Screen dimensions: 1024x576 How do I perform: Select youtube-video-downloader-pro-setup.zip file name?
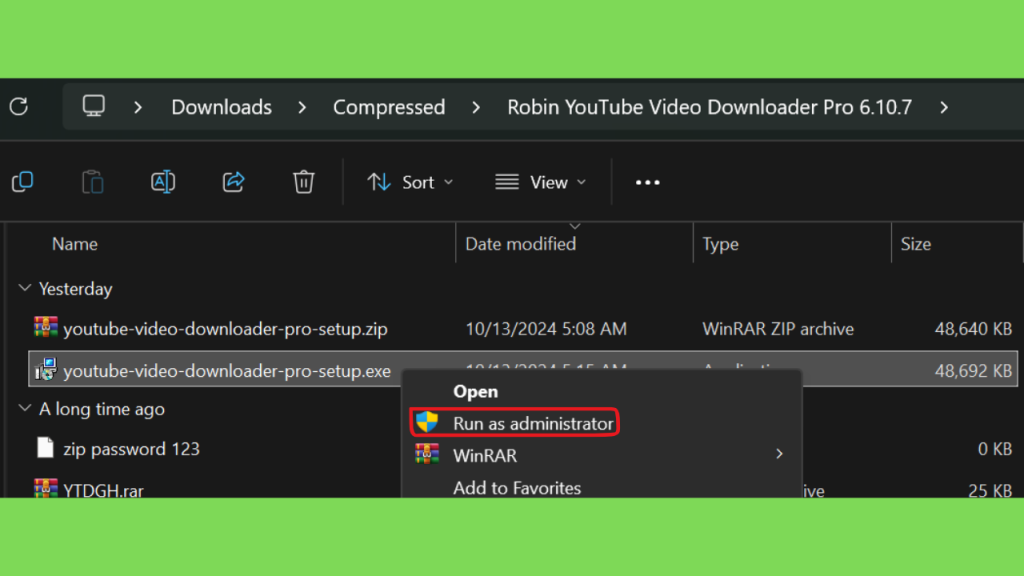tap(225, 328)
